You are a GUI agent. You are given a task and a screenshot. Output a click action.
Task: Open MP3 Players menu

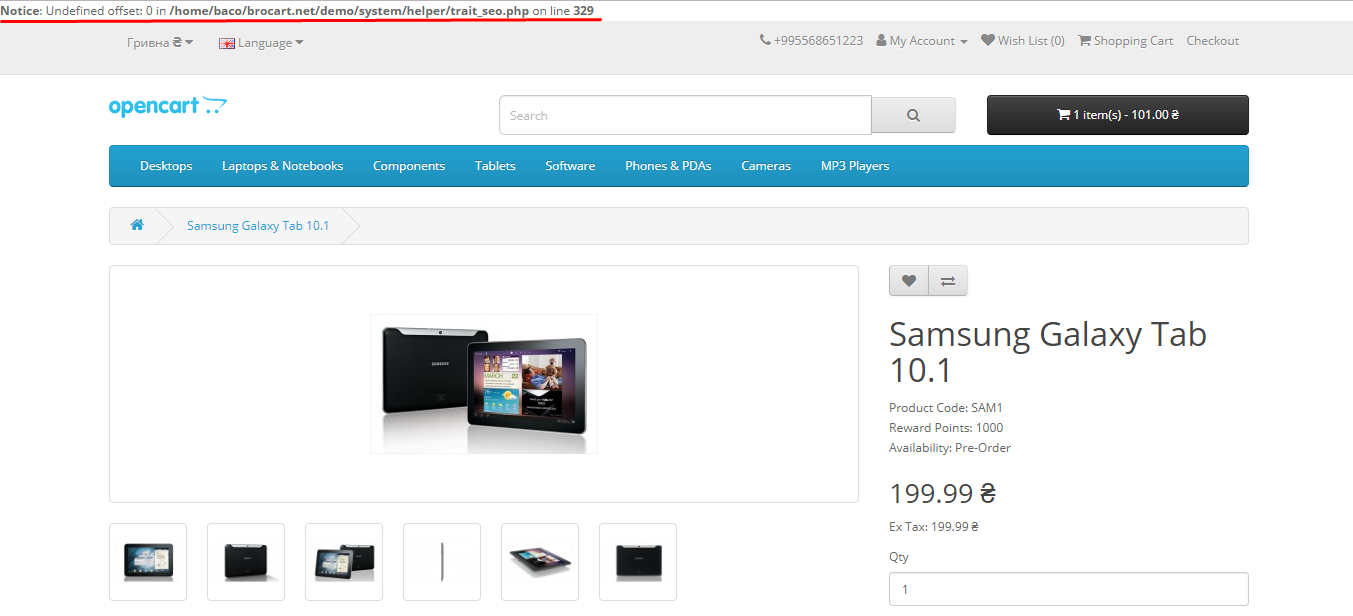pyautogui.click(x=855, y=166)
